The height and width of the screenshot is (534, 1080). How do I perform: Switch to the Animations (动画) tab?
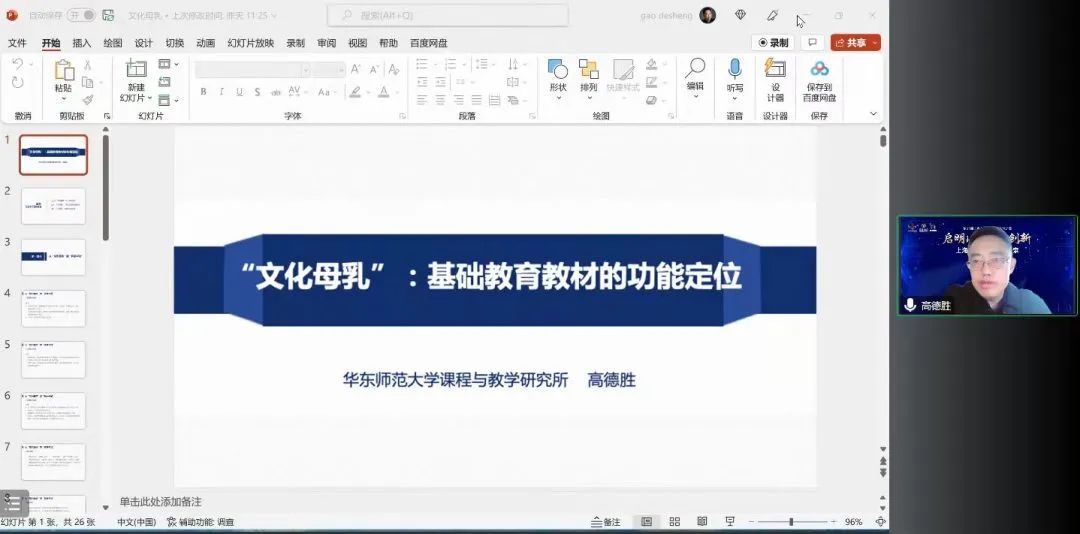pos(205,43)
